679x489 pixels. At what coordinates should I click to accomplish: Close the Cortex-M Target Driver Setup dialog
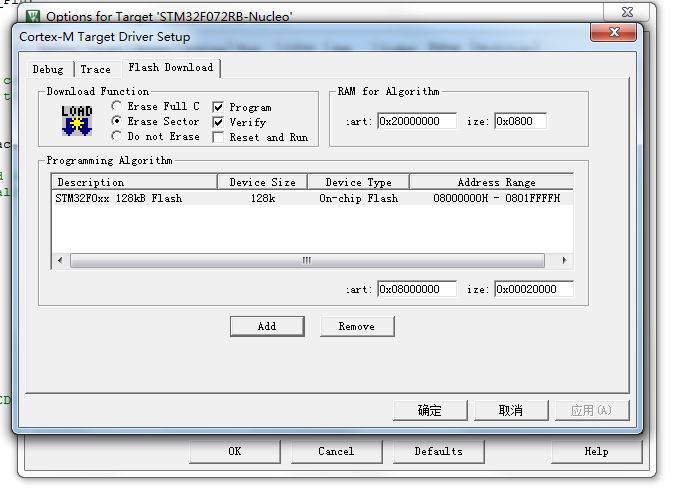614,32
